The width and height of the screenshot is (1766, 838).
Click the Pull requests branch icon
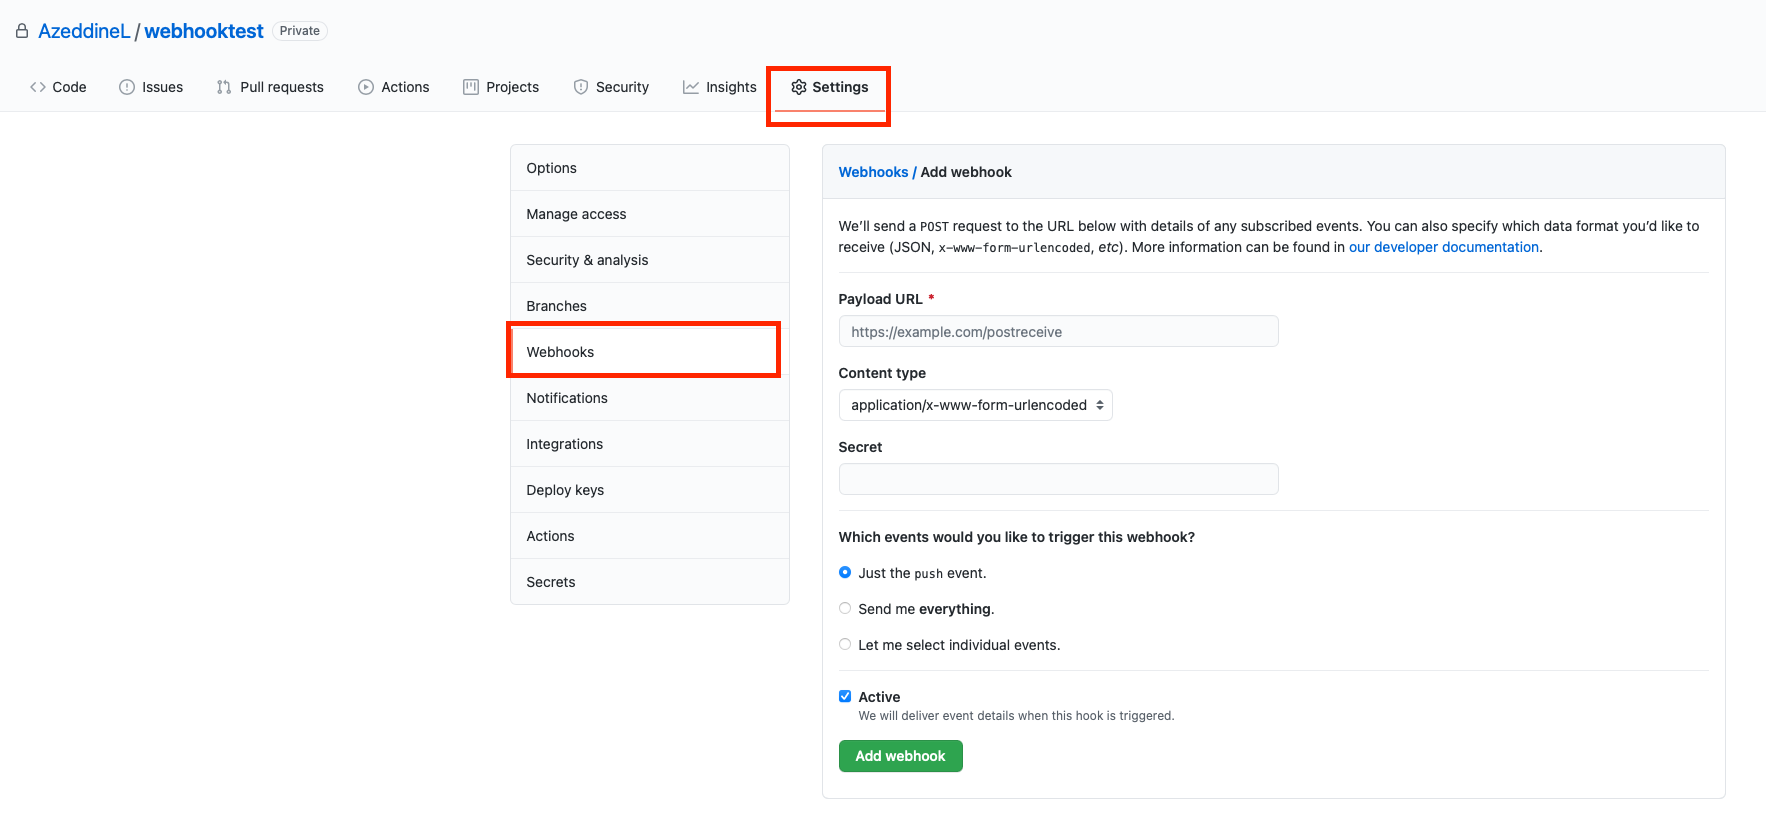click(x=224, y=87)
